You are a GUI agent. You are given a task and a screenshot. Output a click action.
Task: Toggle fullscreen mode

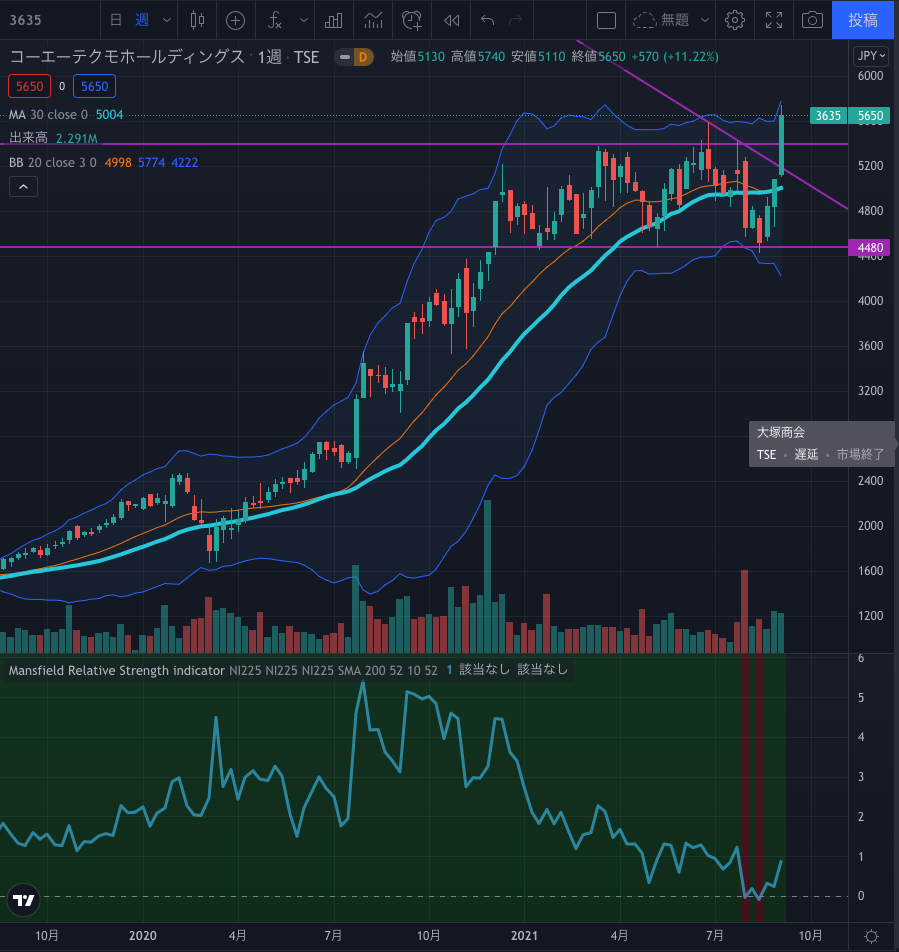[774, 20]
